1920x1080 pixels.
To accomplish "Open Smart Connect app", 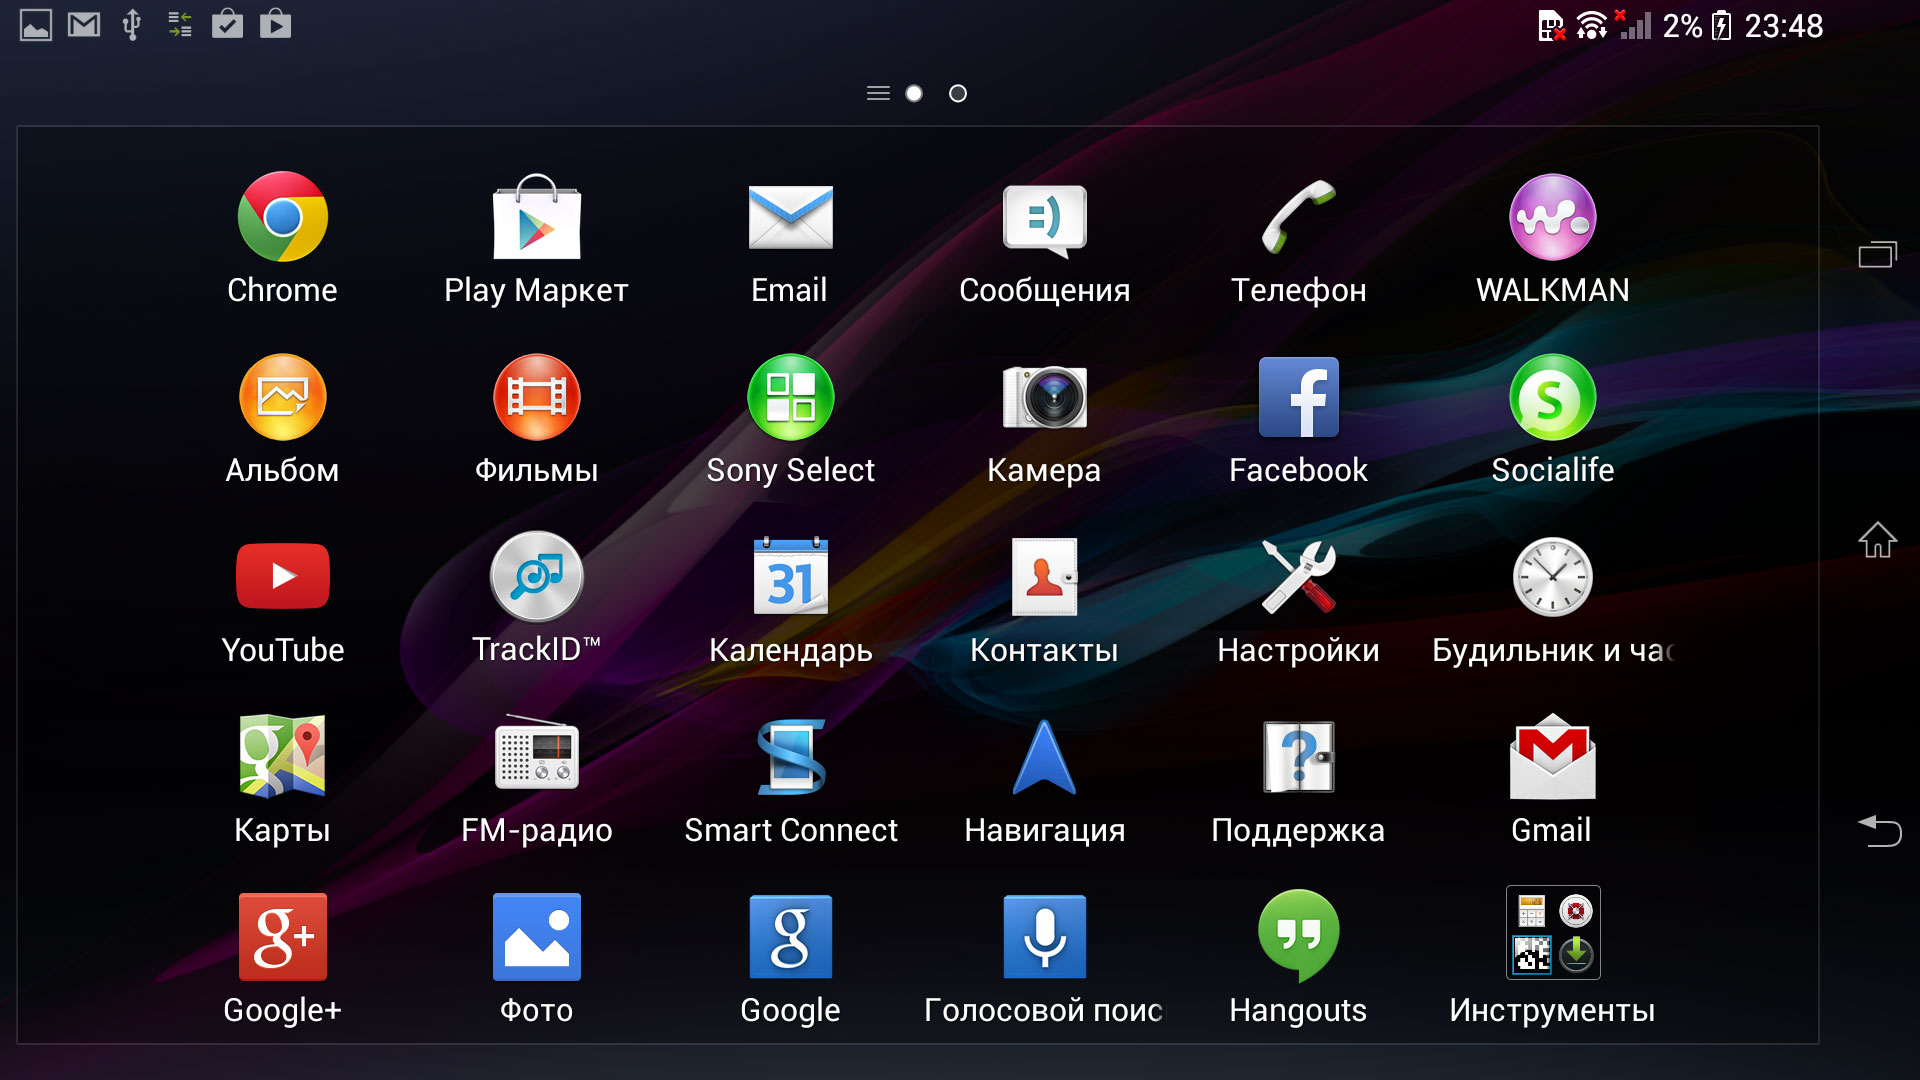I will pos(790,780).
